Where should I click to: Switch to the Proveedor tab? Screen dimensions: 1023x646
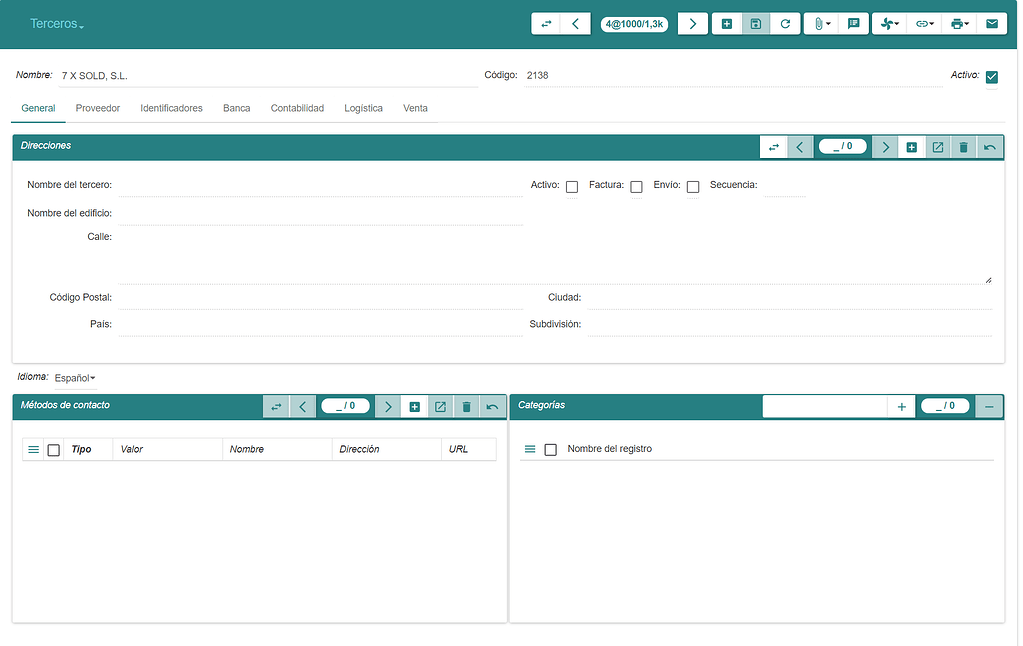97,108
